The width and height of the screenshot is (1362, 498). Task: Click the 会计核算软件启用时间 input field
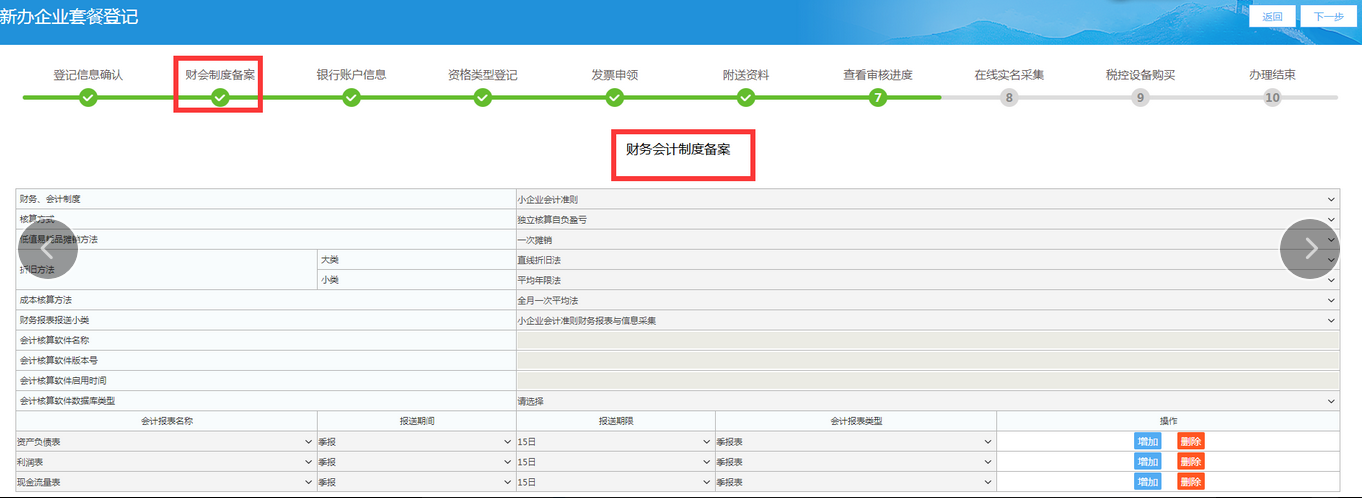coord(927,380)
